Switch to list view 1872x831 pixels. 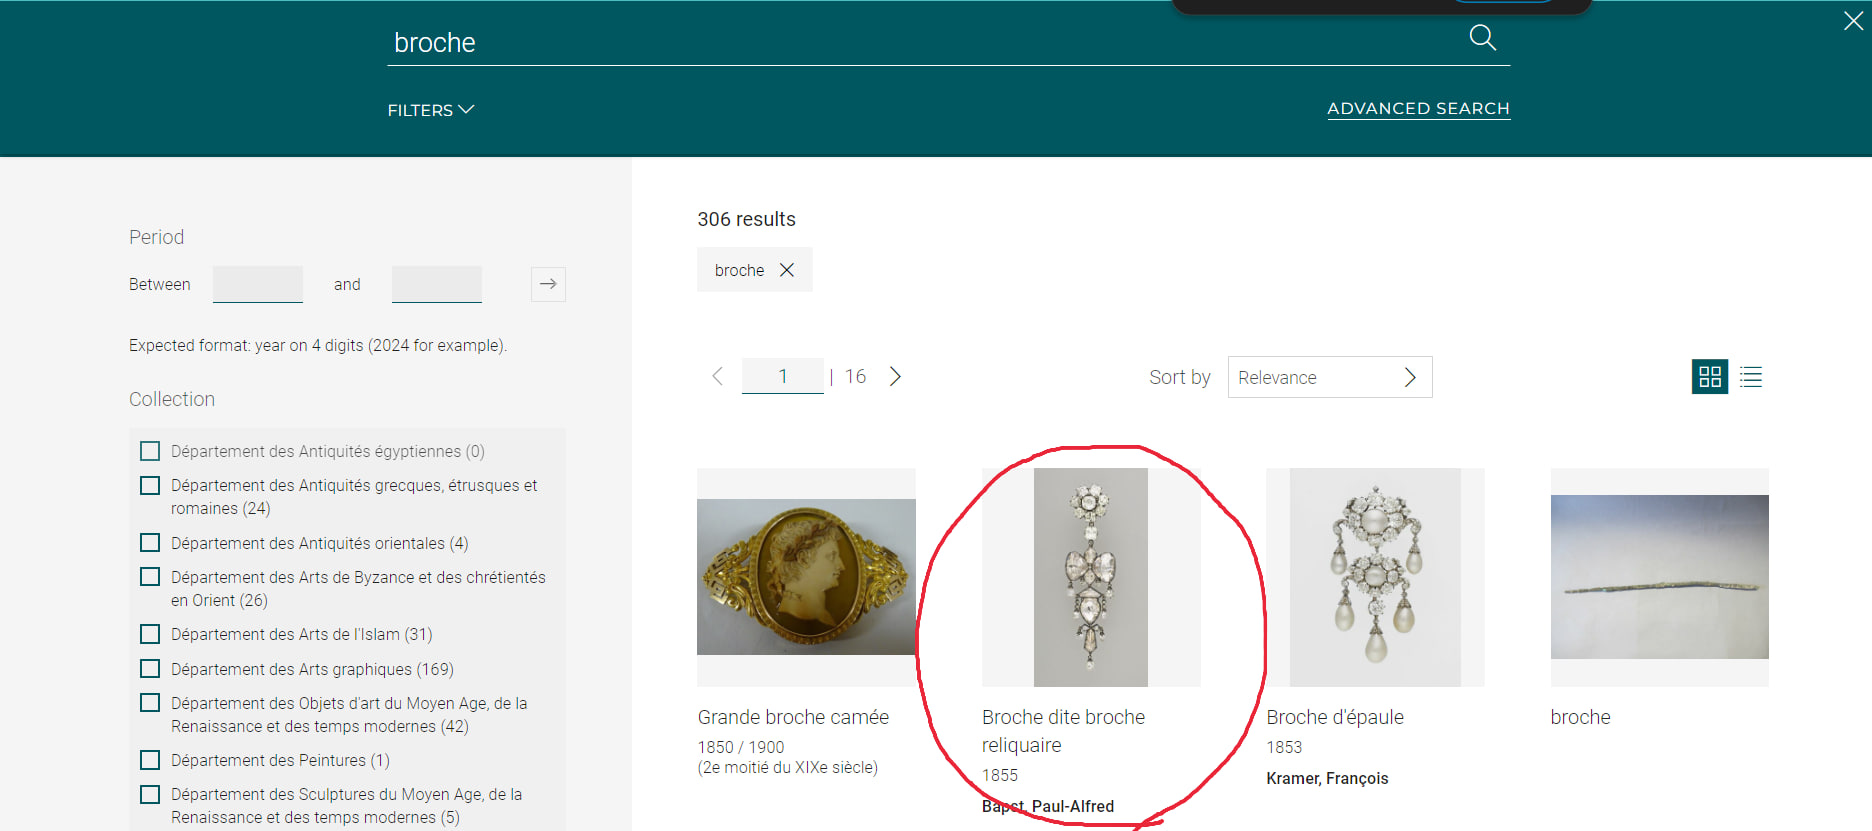coord(1751,377)
